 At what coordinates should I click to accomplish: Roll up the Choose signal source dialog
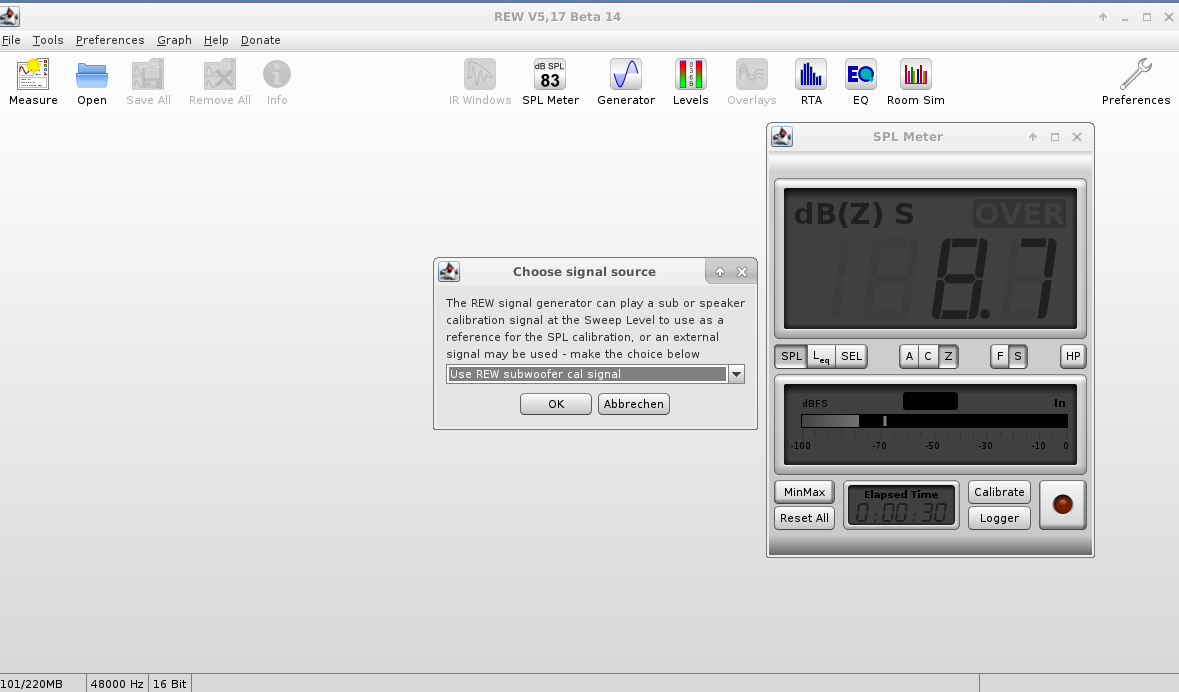720,272
